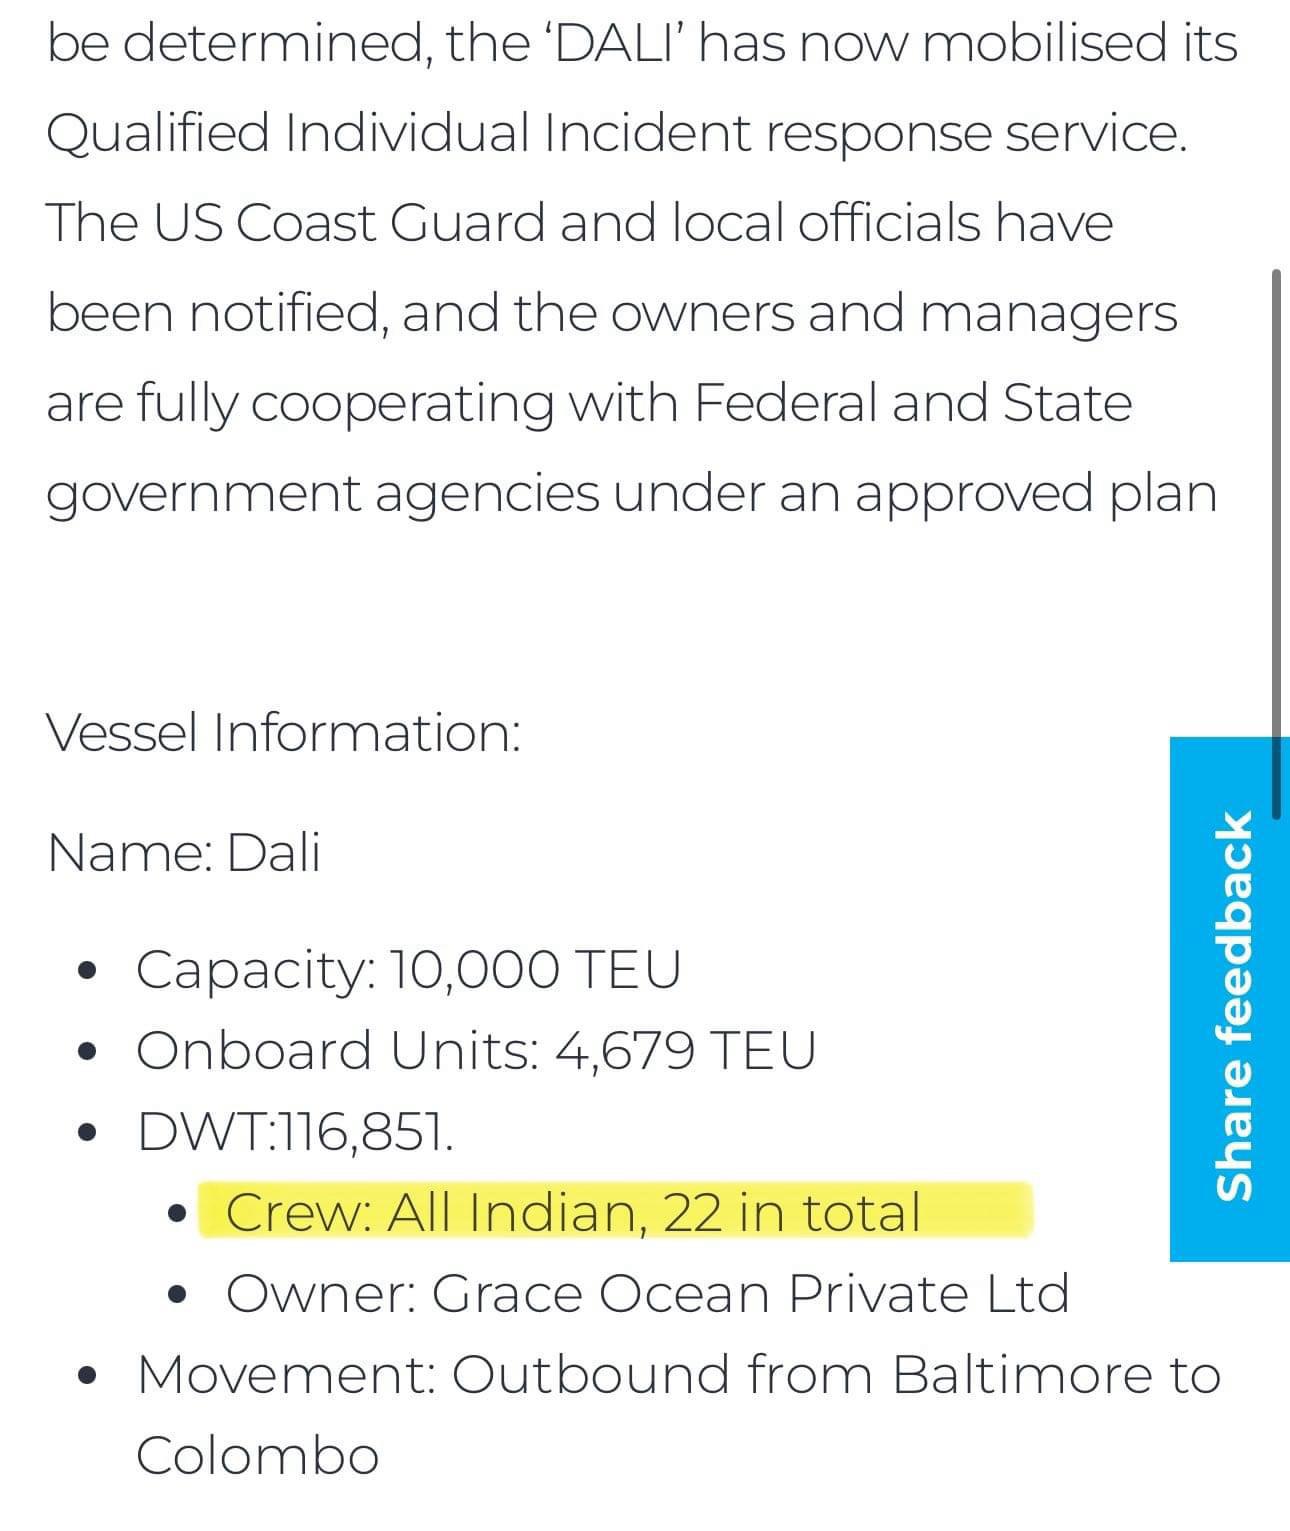The width and height of the screenshot is (1290, 1531).
Task: Click the bullet point beside Capacity
Action: tap(90, 971)
